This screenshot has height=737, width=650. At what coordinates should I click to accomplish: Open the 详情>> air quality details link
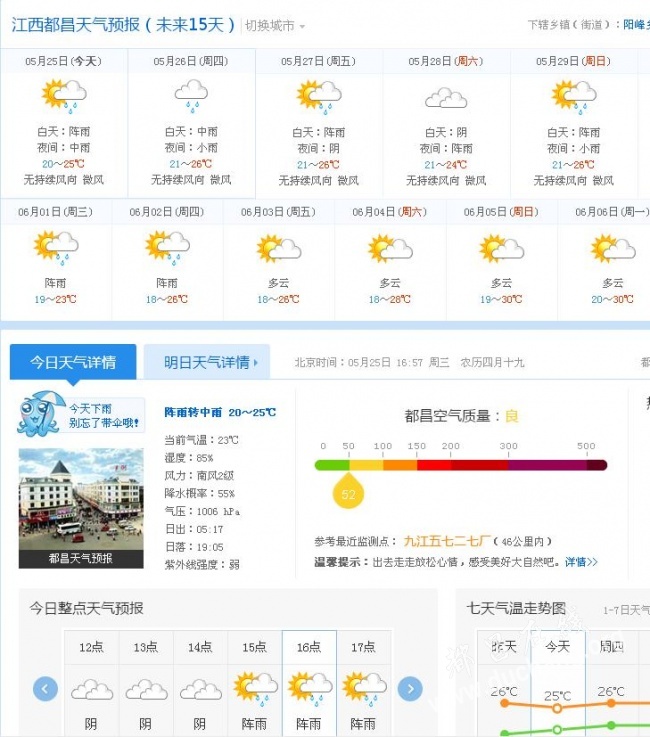tap(581, 562)
